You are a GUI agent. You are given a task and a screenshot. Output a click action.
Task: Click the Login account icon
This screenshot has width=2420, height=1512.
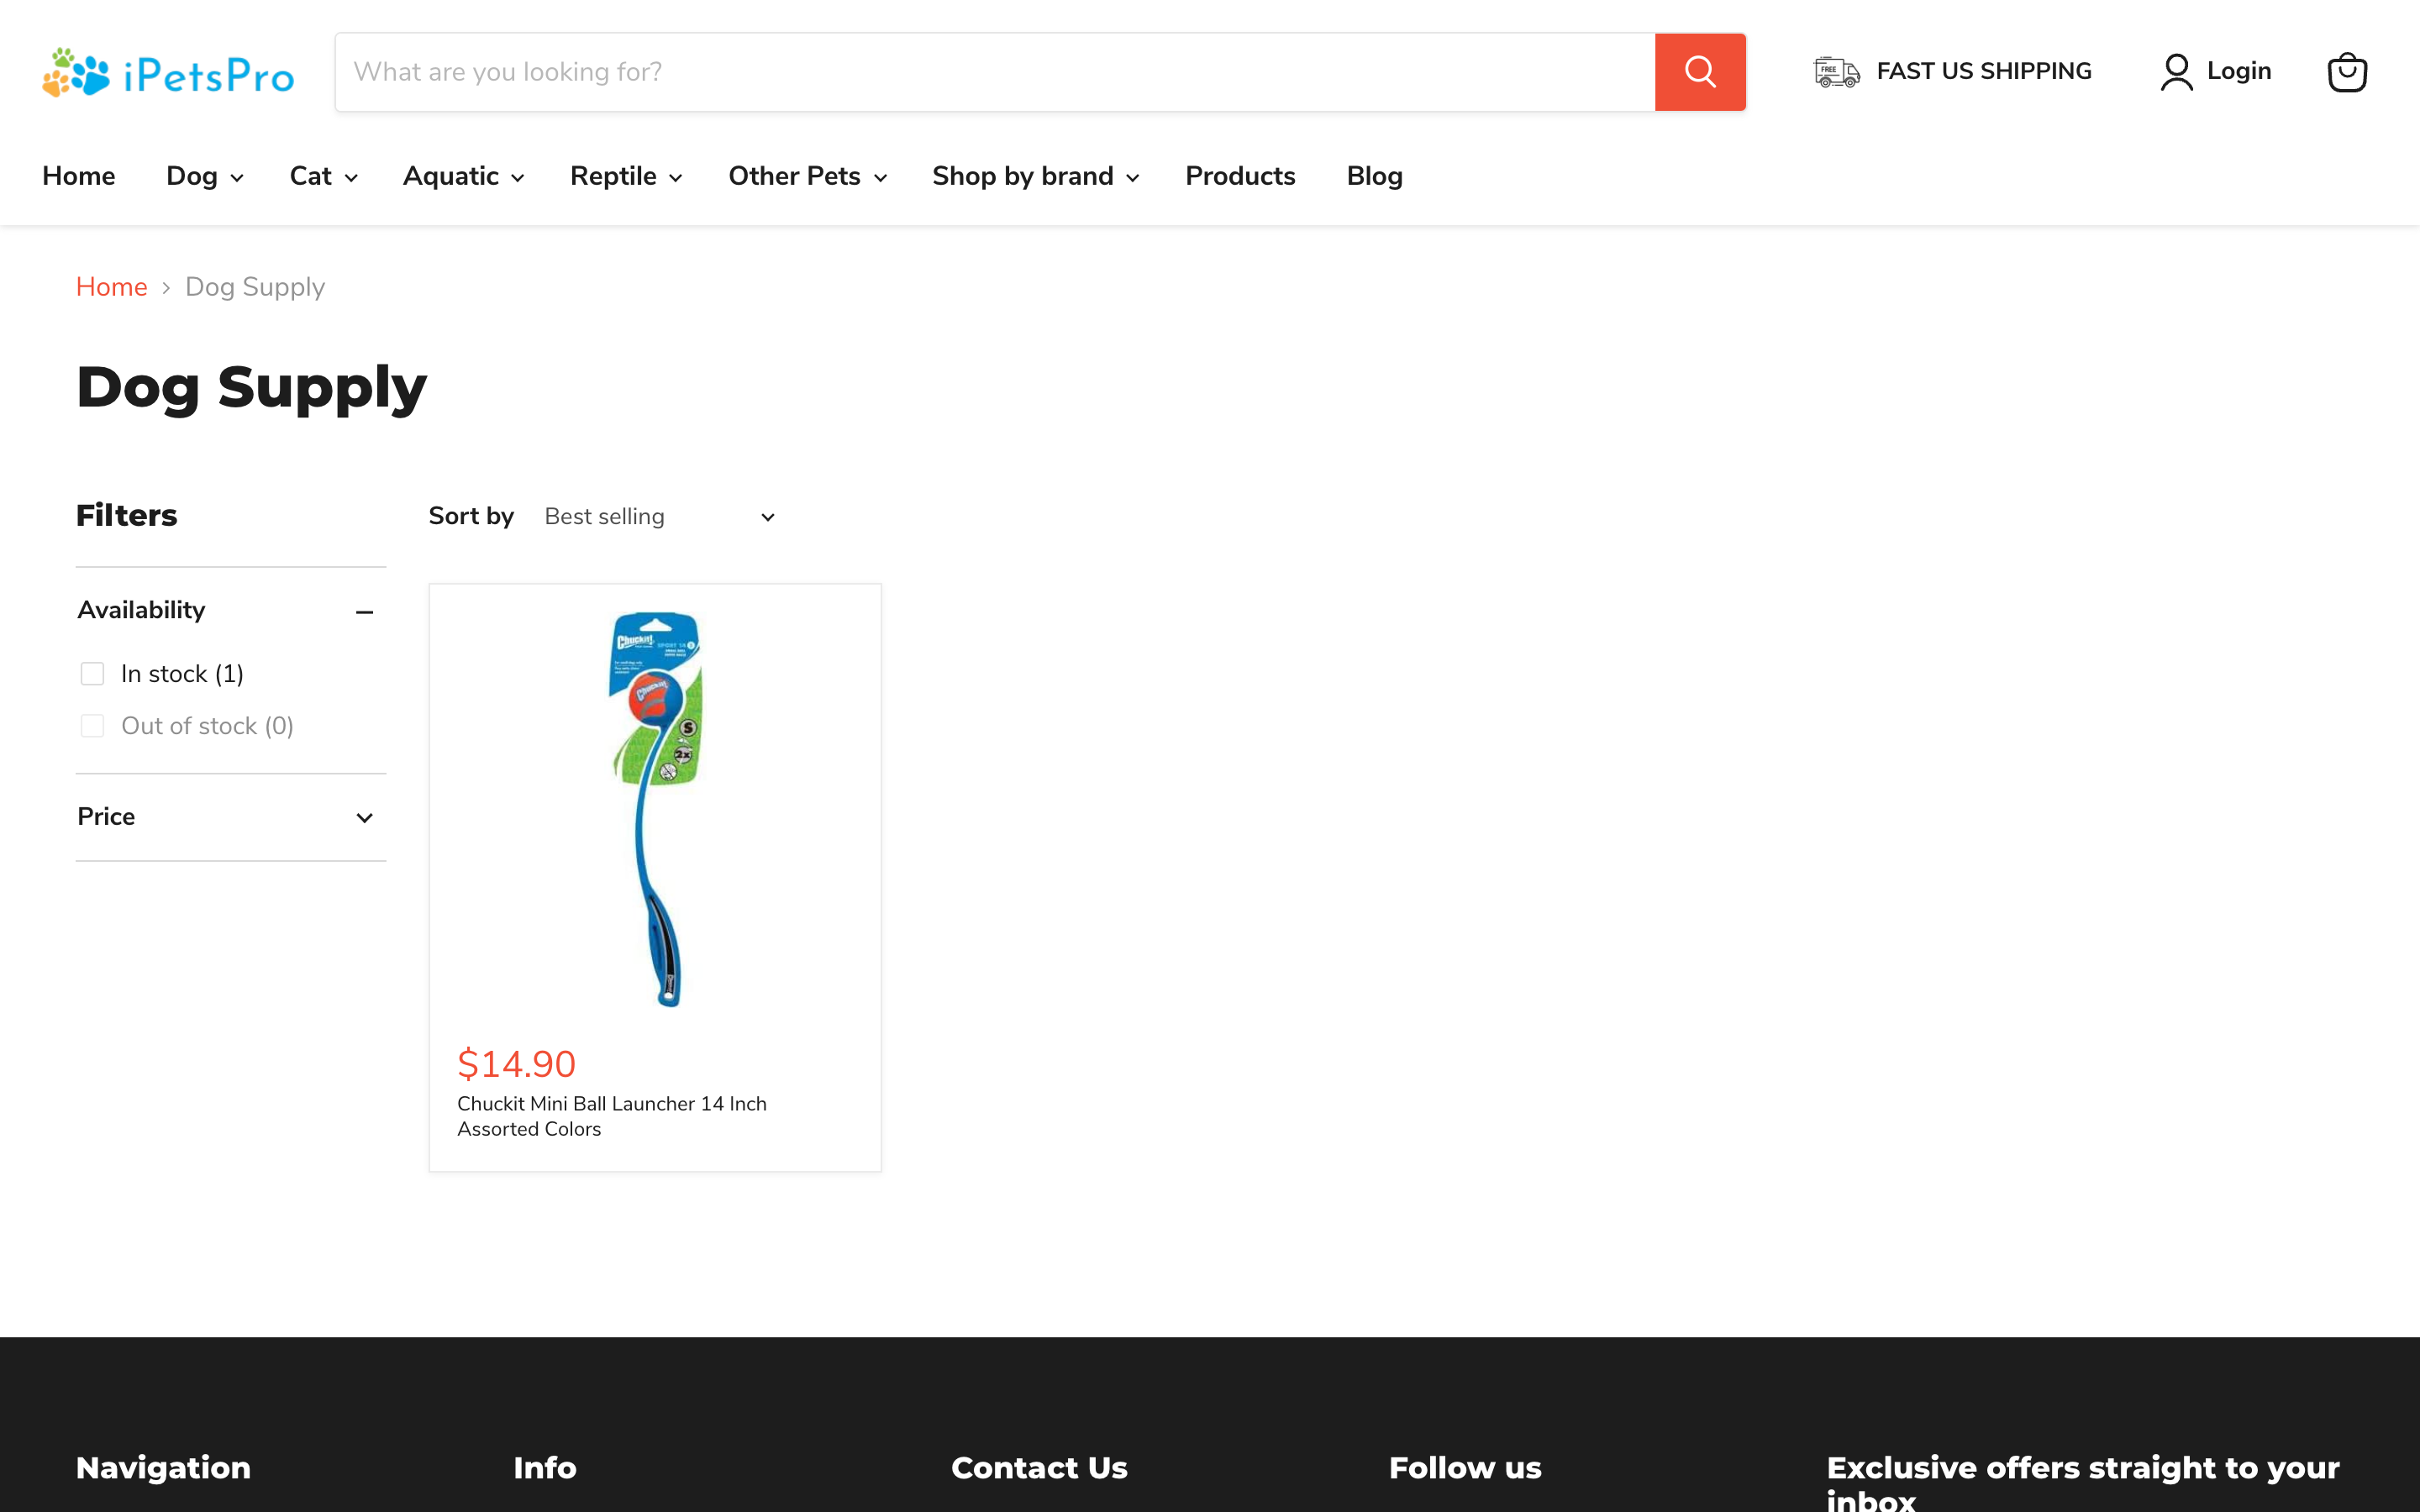(2176, 71)
